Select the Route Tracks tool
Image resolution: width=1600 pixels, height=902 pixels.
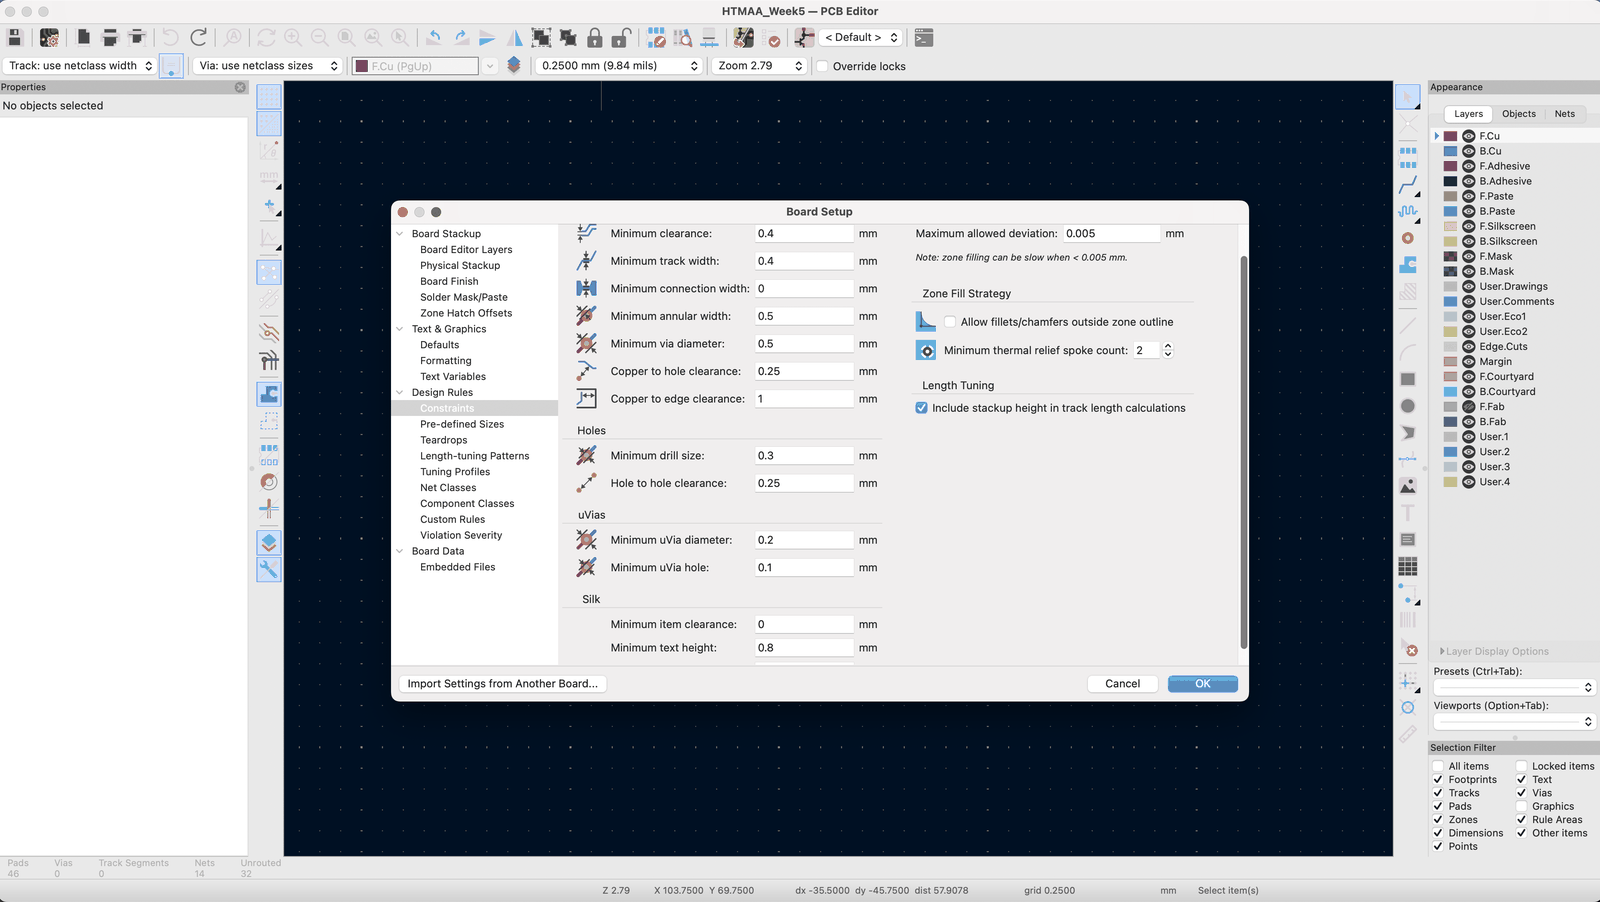pos(1408,185)
